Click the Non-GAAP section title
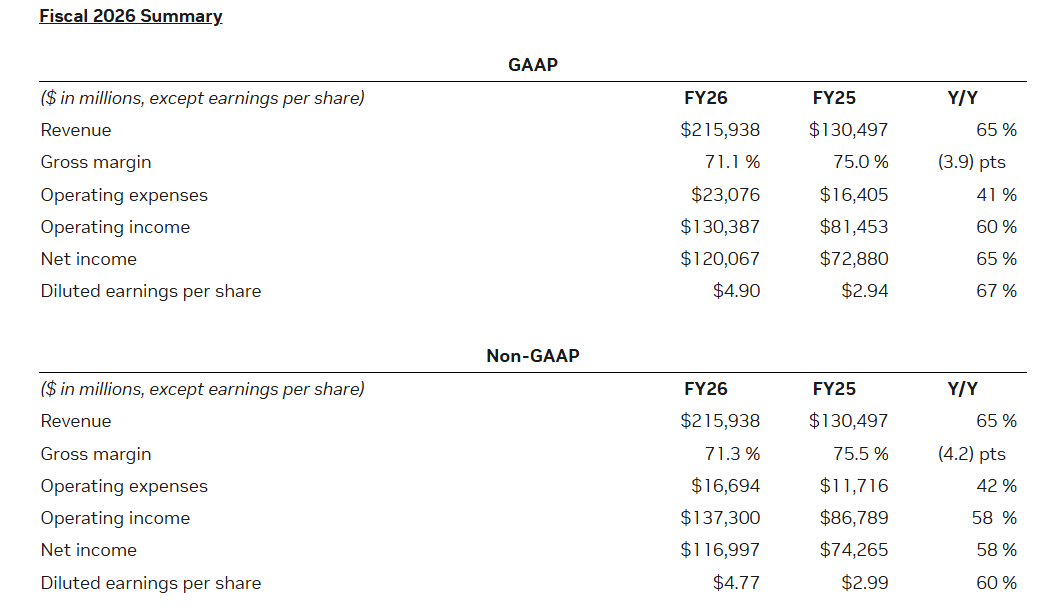 point(532,355)
